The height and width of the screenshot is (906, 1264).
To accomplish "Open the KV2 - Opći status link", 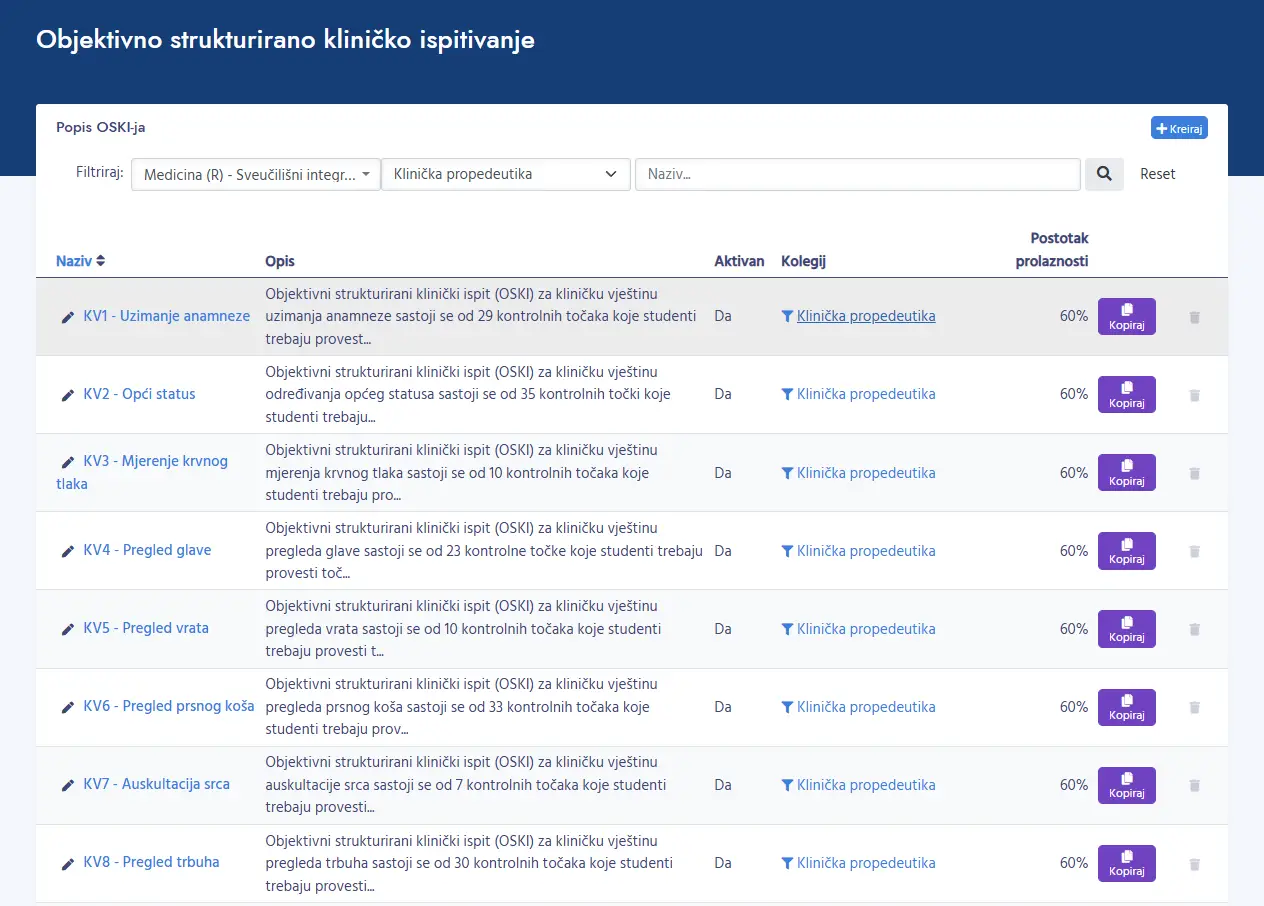I will (139, 394).
